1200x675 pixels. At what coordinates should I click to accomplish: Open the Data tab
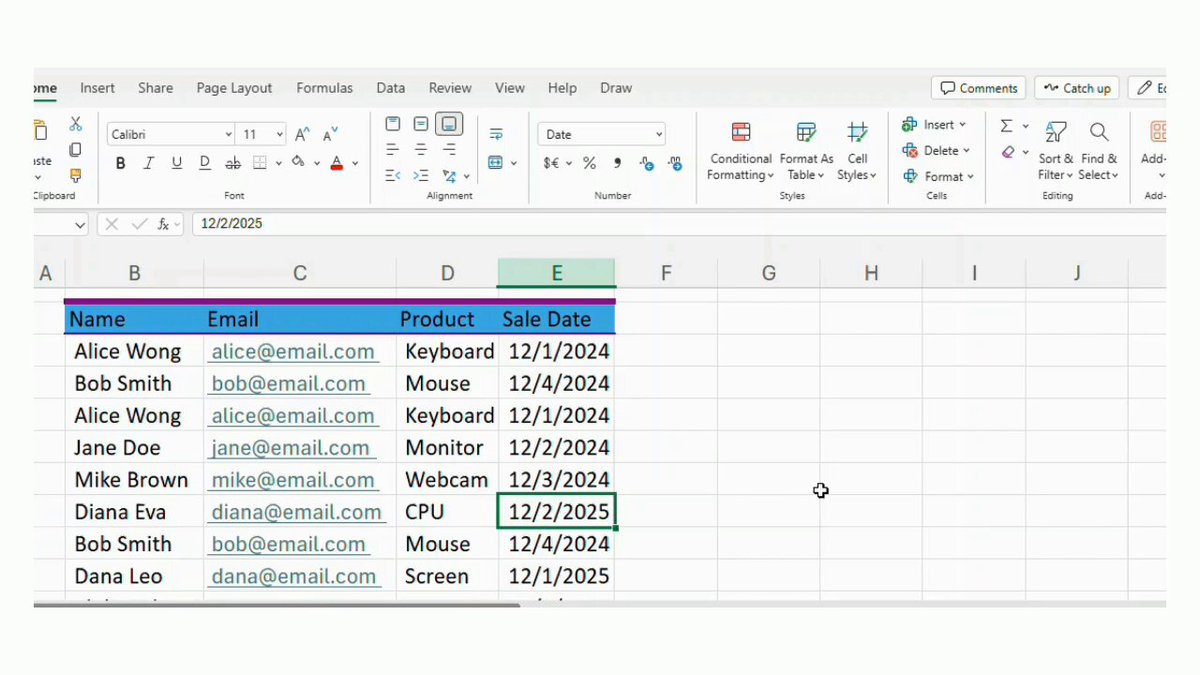(391, 88)
